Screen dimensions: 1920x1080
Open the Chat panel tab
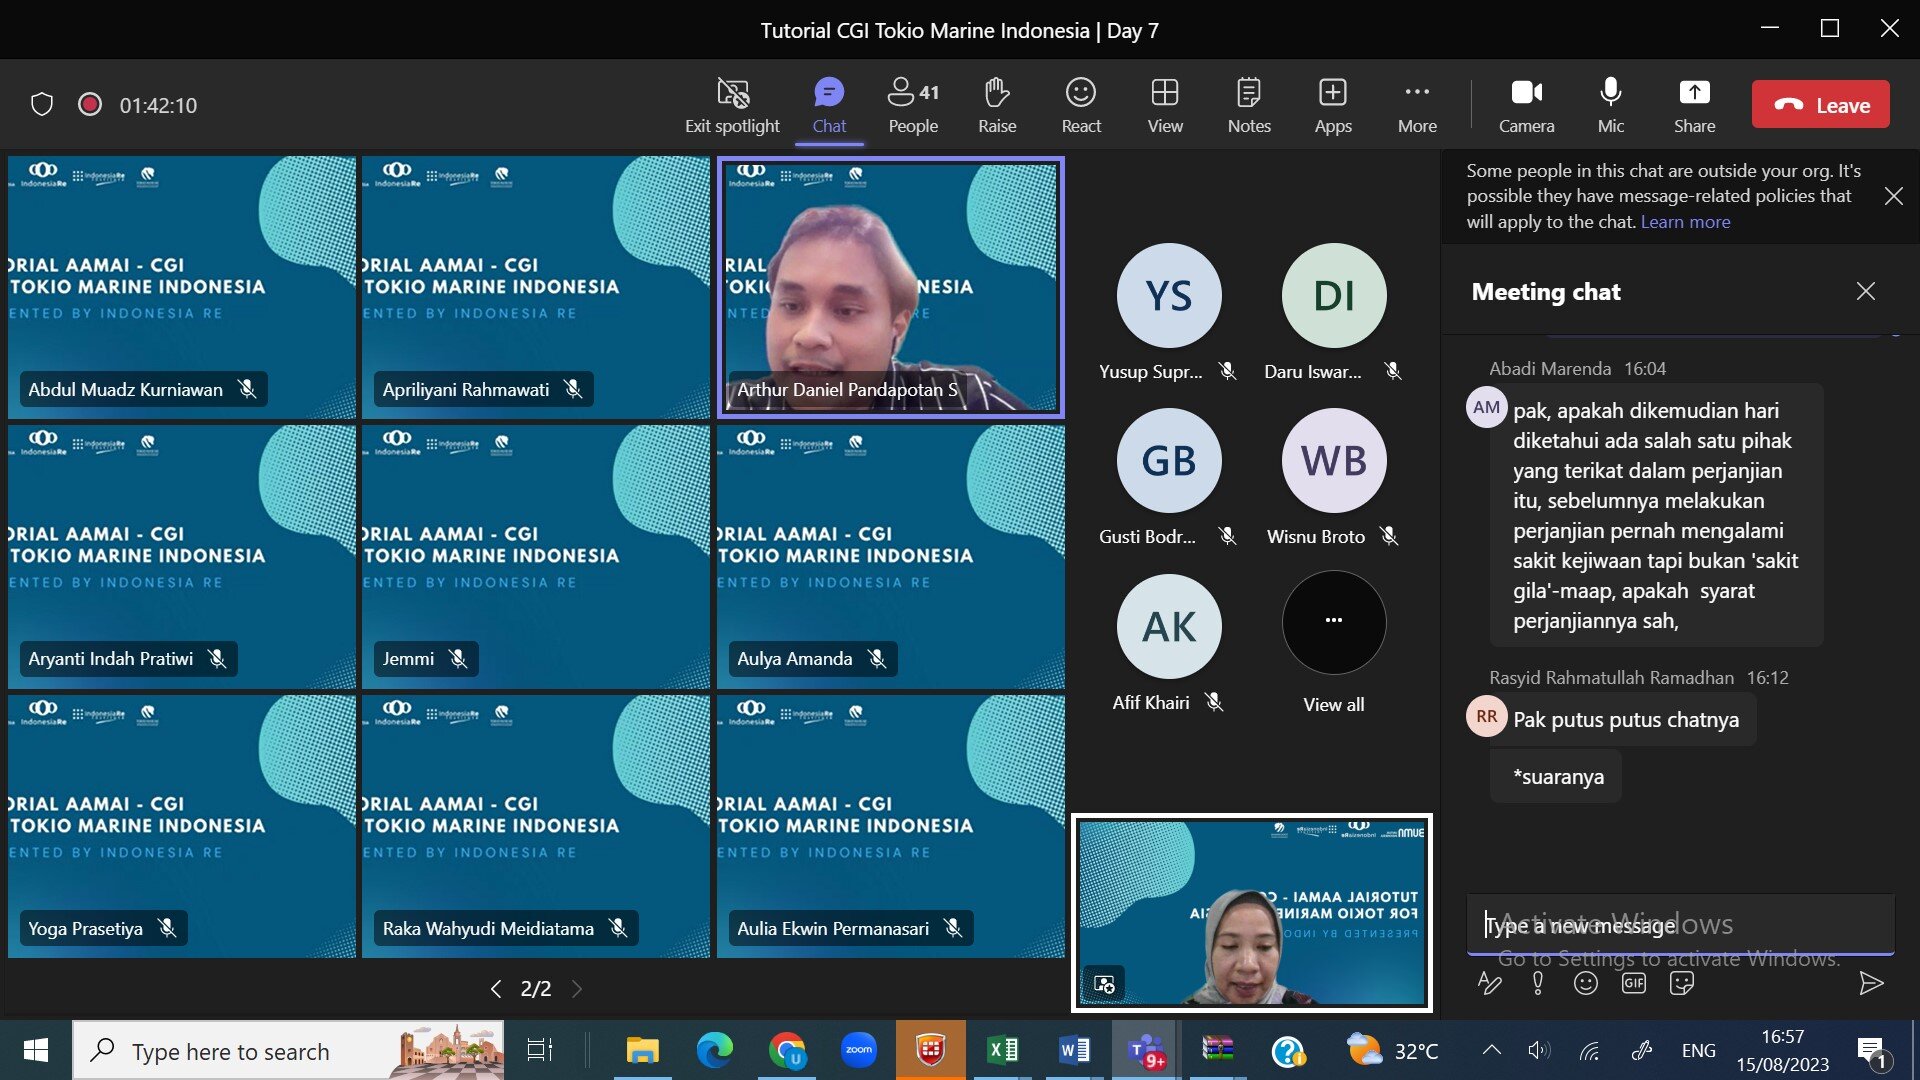pyautogui.click(x=829, y=105)
